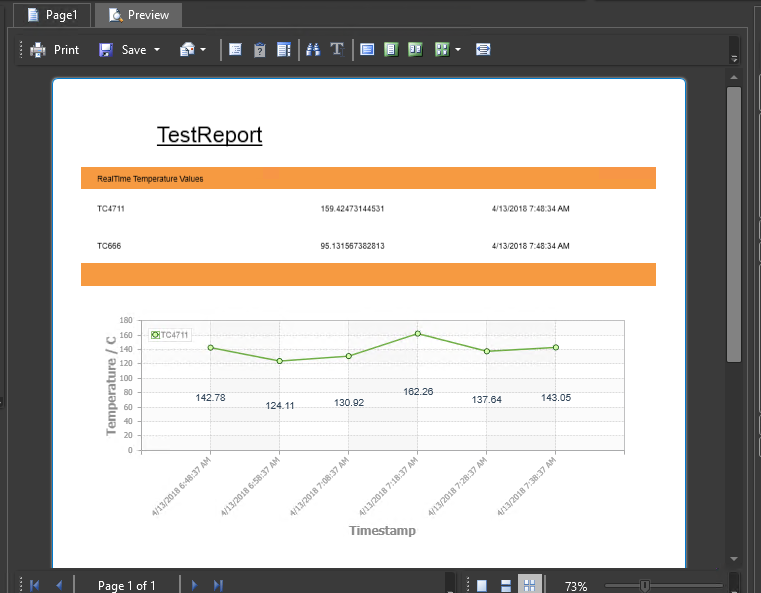Screen dimensions: 761x593
Task: Click TC4711 timestamp 4/13/2018 7:48:34 AM
Action: (530, 209)
